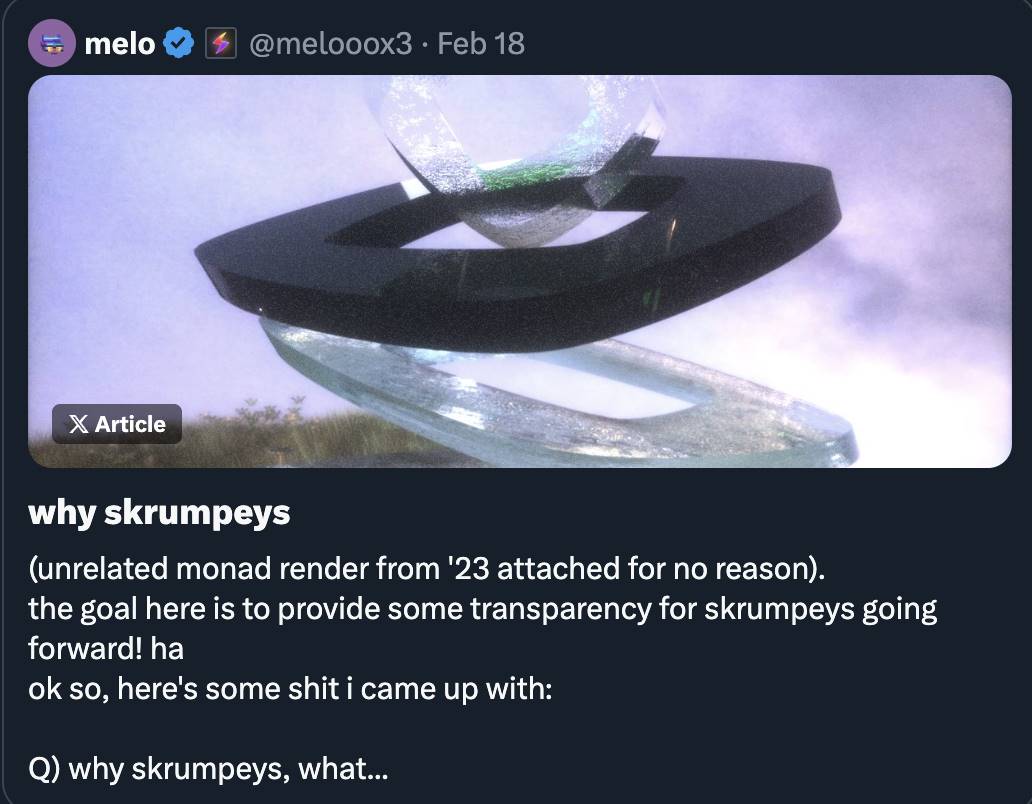1032x804 pixels.
Task: Click the @melooox3 handle
Action: pos(330,44)
